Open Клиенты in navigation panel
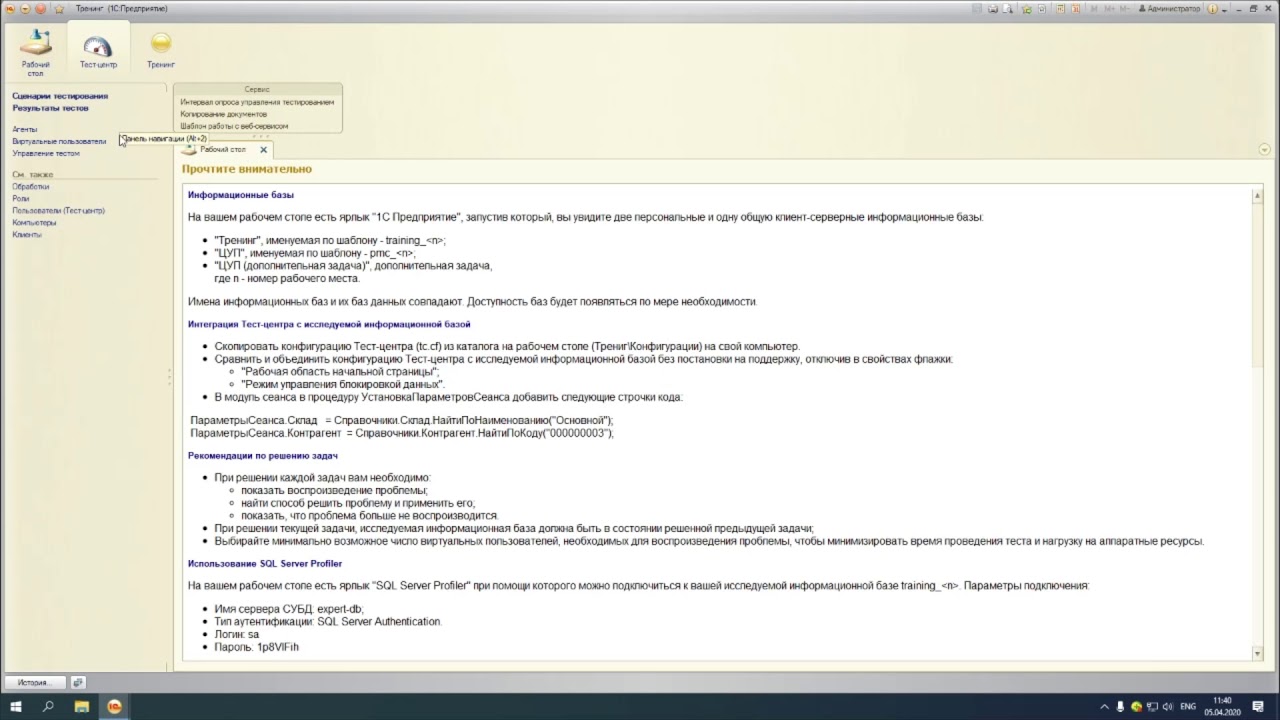Viewport: 1280px width, 720px height. point(27,235)
